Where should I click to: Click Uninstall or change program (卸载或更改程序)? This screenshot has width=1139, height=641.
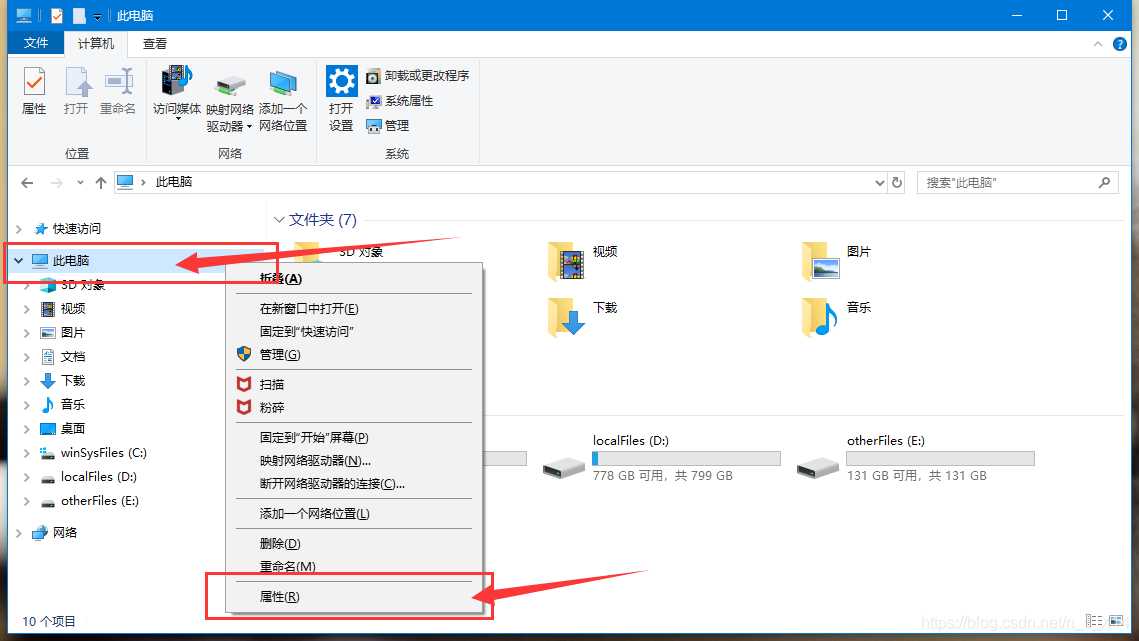click(x=418, y=76)
